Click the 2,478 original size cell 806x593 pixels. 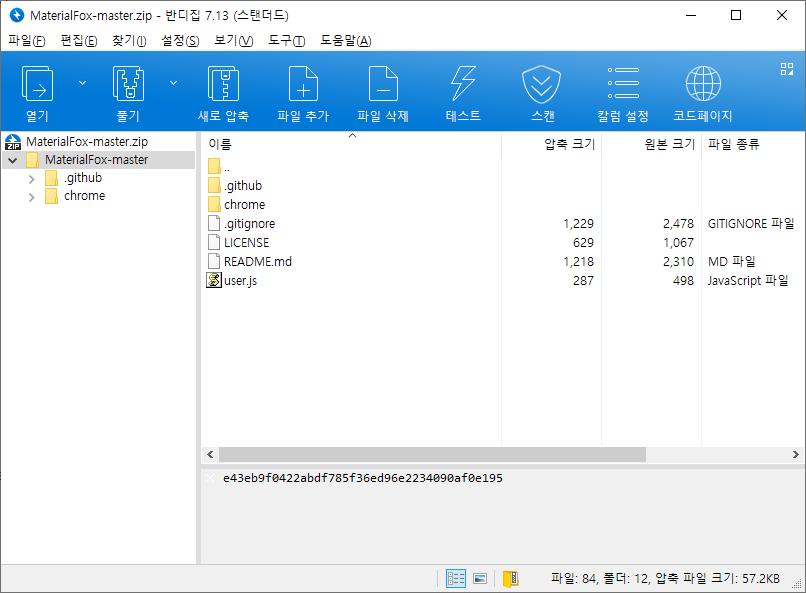(678, 224)
